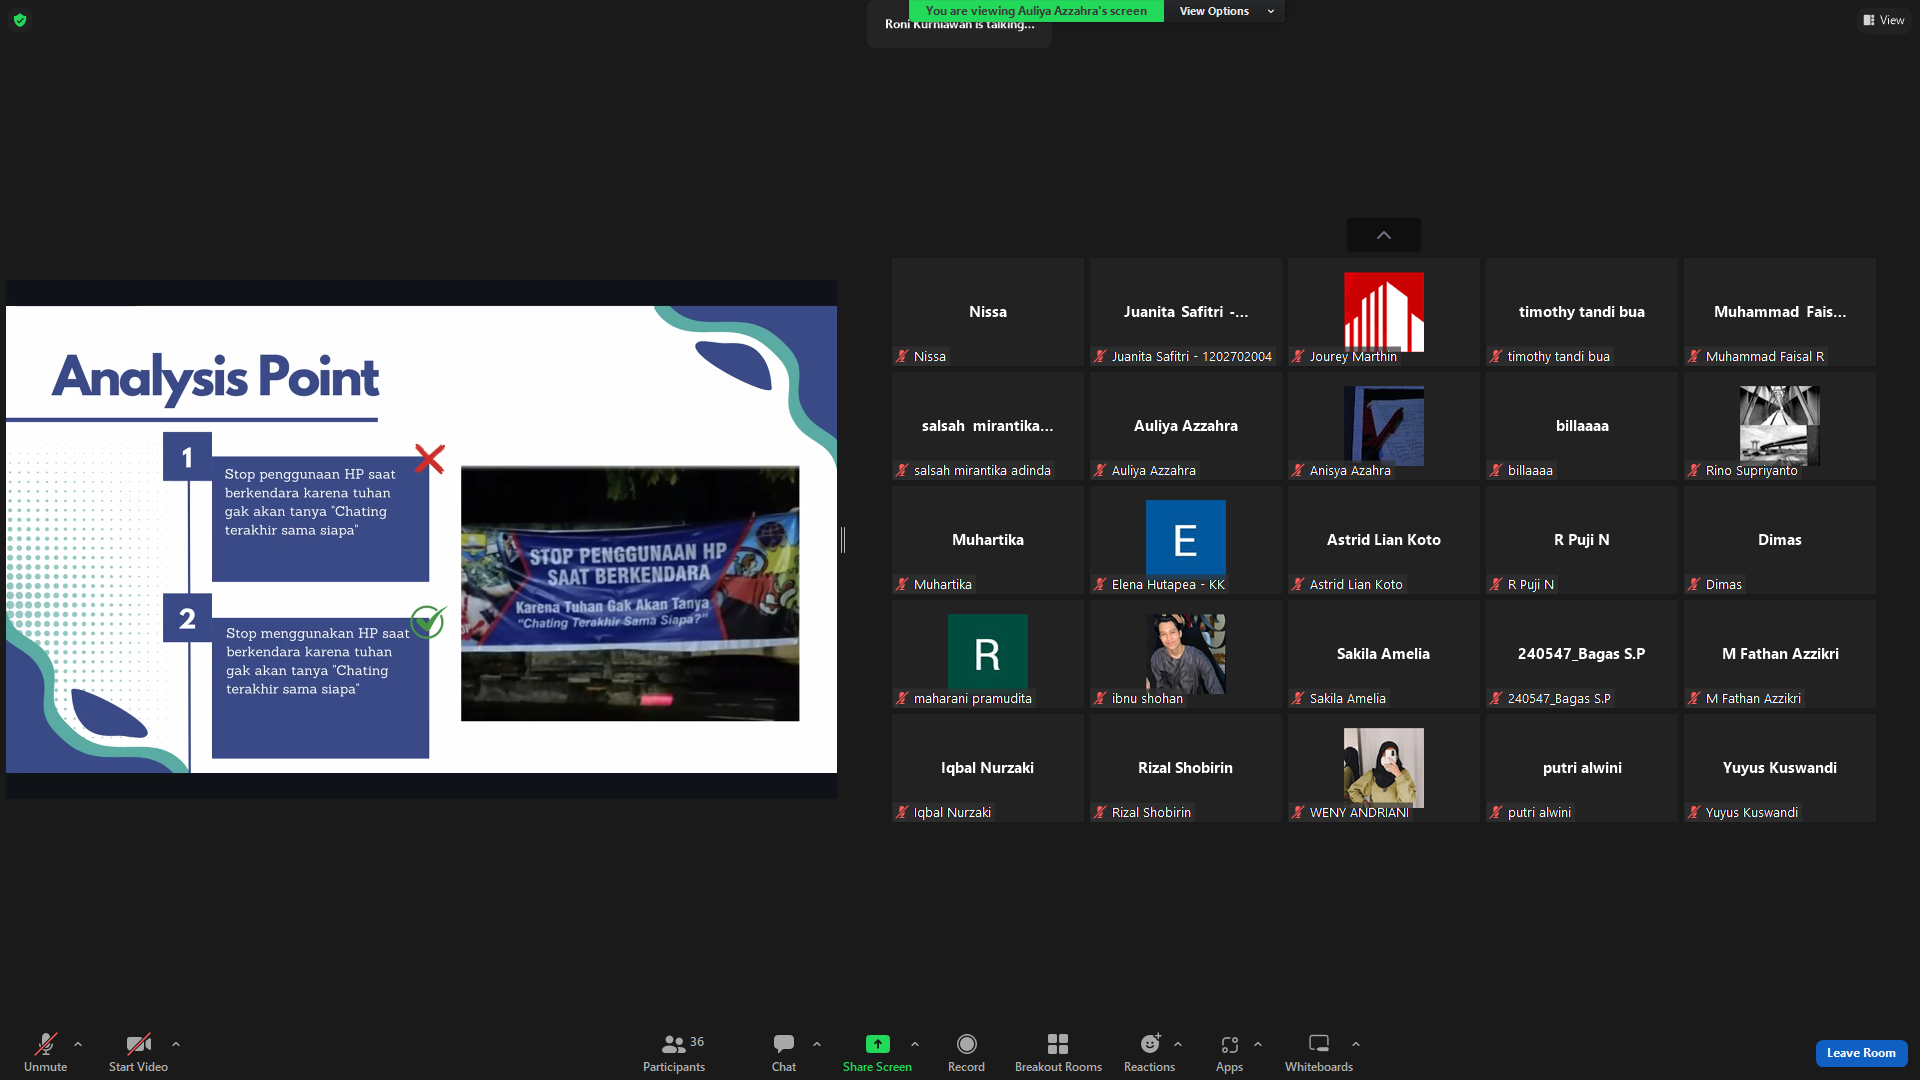The image size is (1920, 1080).
Task: Click the Leave Room button
Action: coord(1861,1053)
